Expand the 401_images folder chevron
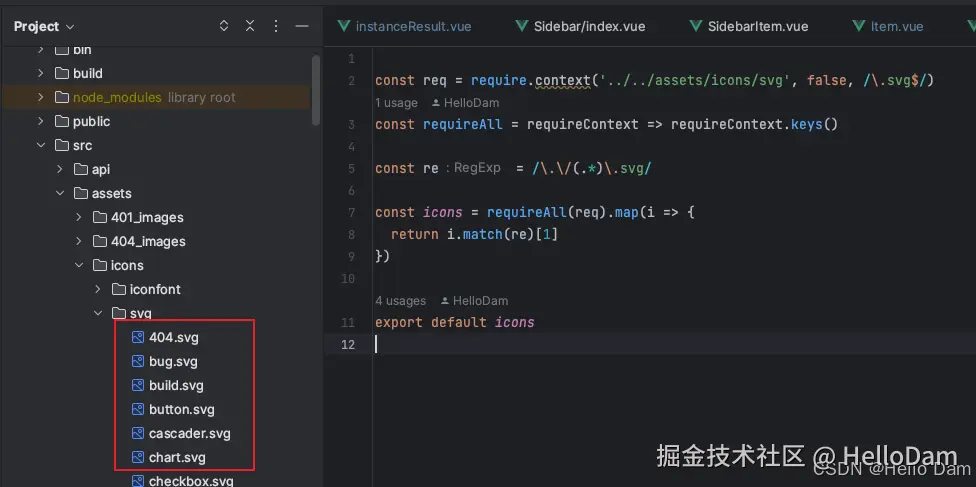This screenshot has width=976, height=487. [78, 217]
